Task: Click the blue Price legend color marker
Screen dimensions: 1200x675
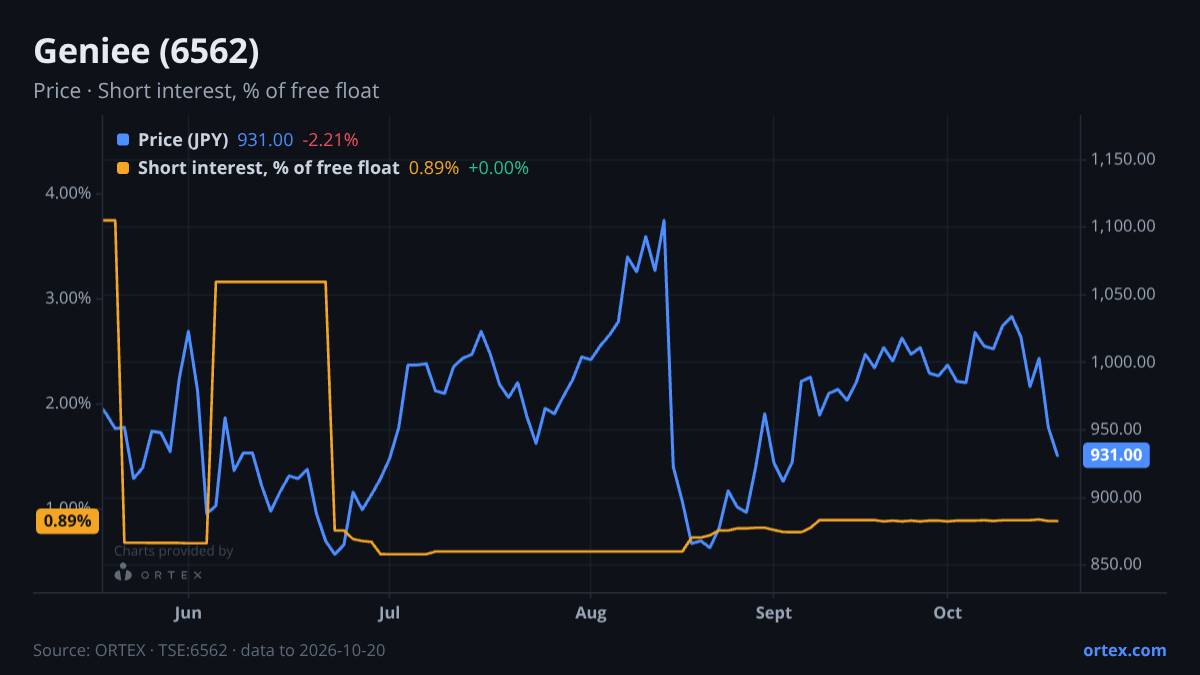Action: (123, 140)
